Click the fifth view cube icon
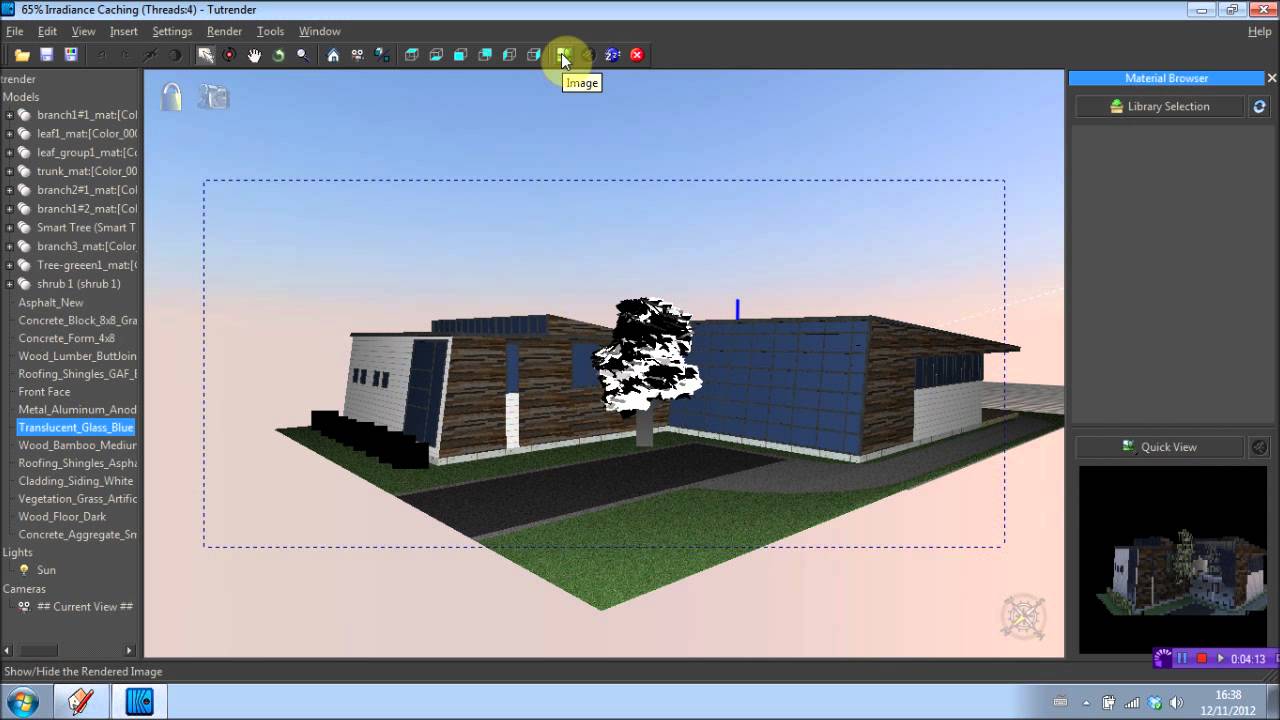 (x=509, y=55)
